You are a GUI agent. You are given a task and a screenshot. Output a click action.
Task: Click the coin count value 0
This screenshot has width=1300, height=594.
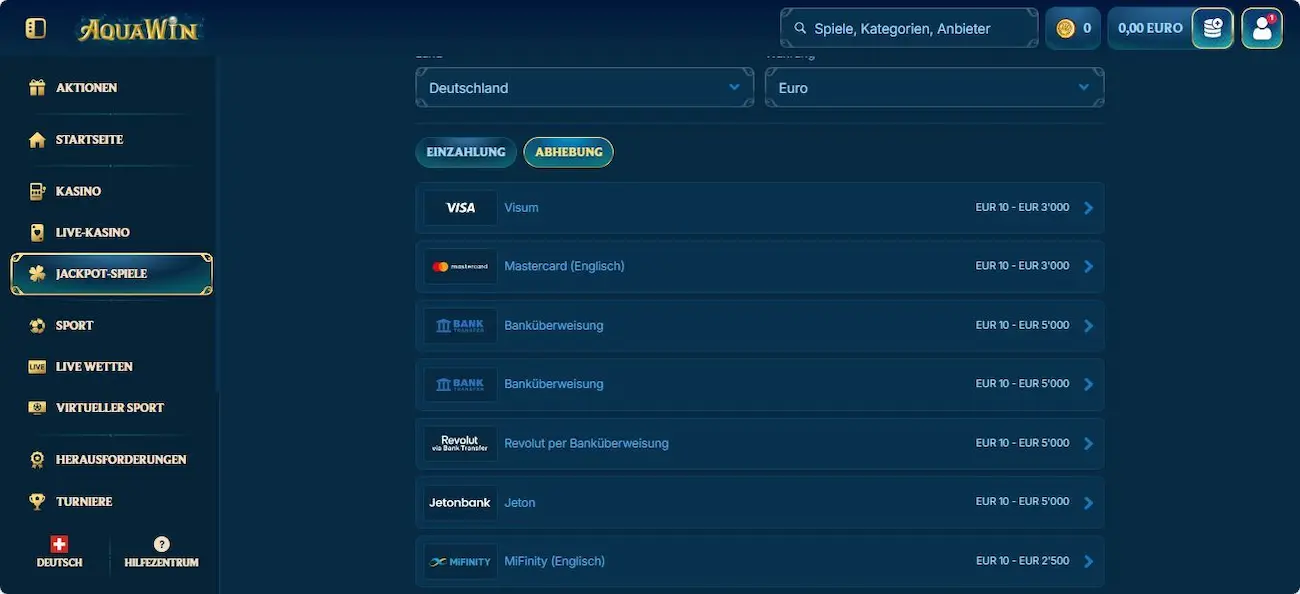pos(1087,29)
